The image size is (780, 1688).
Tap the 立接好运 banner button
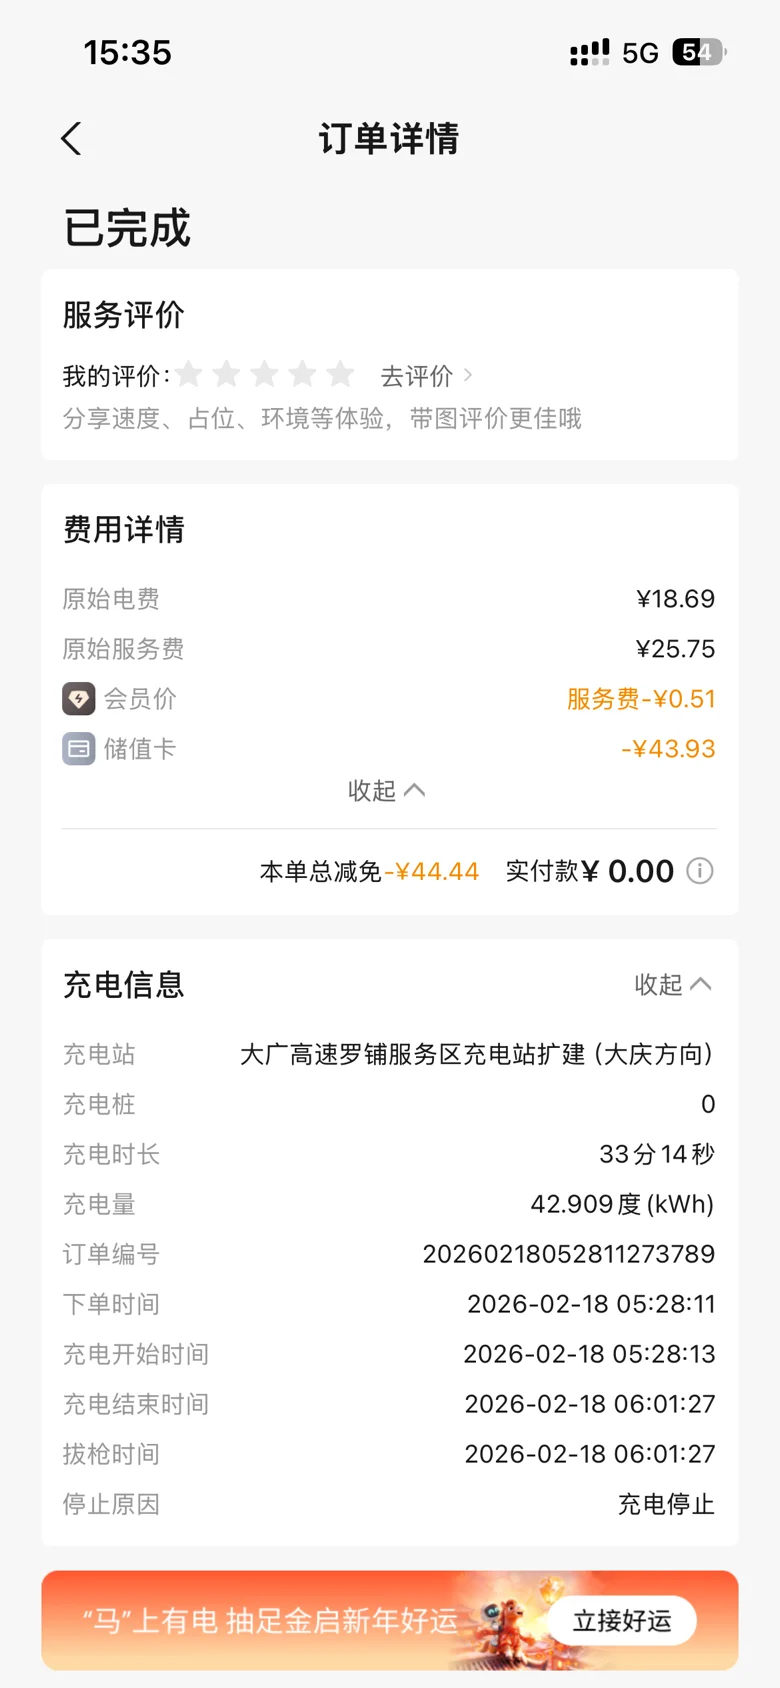click(622, 1621)
